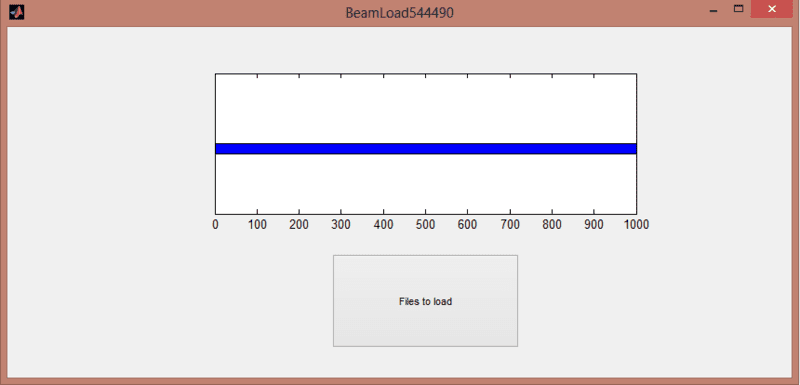Click axis label 400
The width and height of the screenshot is (800, 385).
pos(384,225)
